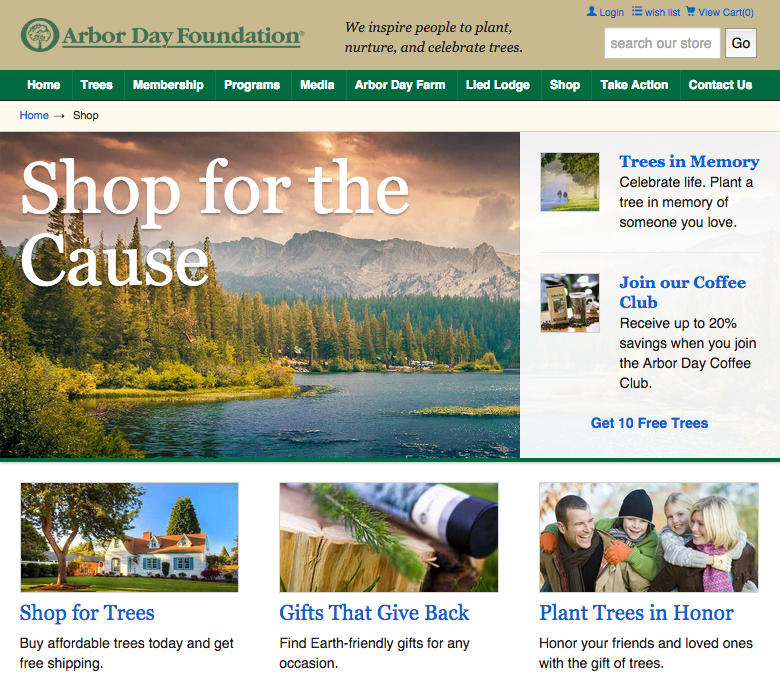Click the Gifts That Give Back image
The width and height of the screenshot is (780, 674).
pyautogui.click(x=389, y=537)
